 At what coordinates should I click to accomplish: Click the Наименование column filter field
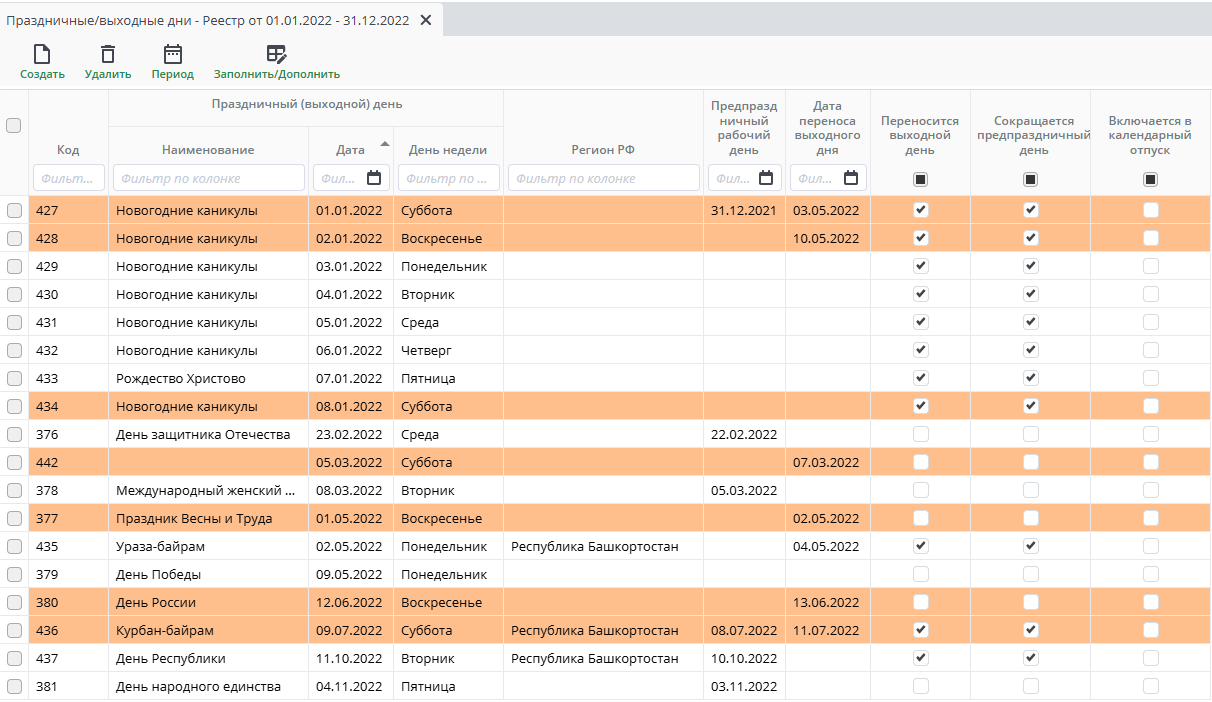click(208, 178)
